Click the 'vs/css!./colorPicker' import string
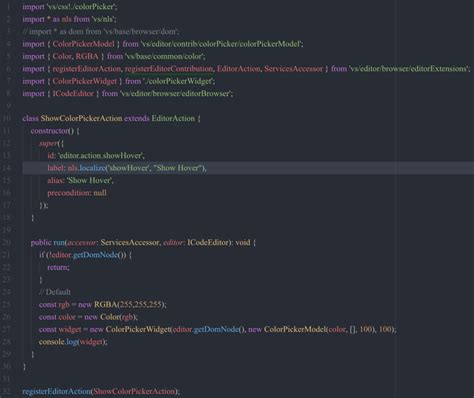Screen dimensions: 474x398 point(81,6)
